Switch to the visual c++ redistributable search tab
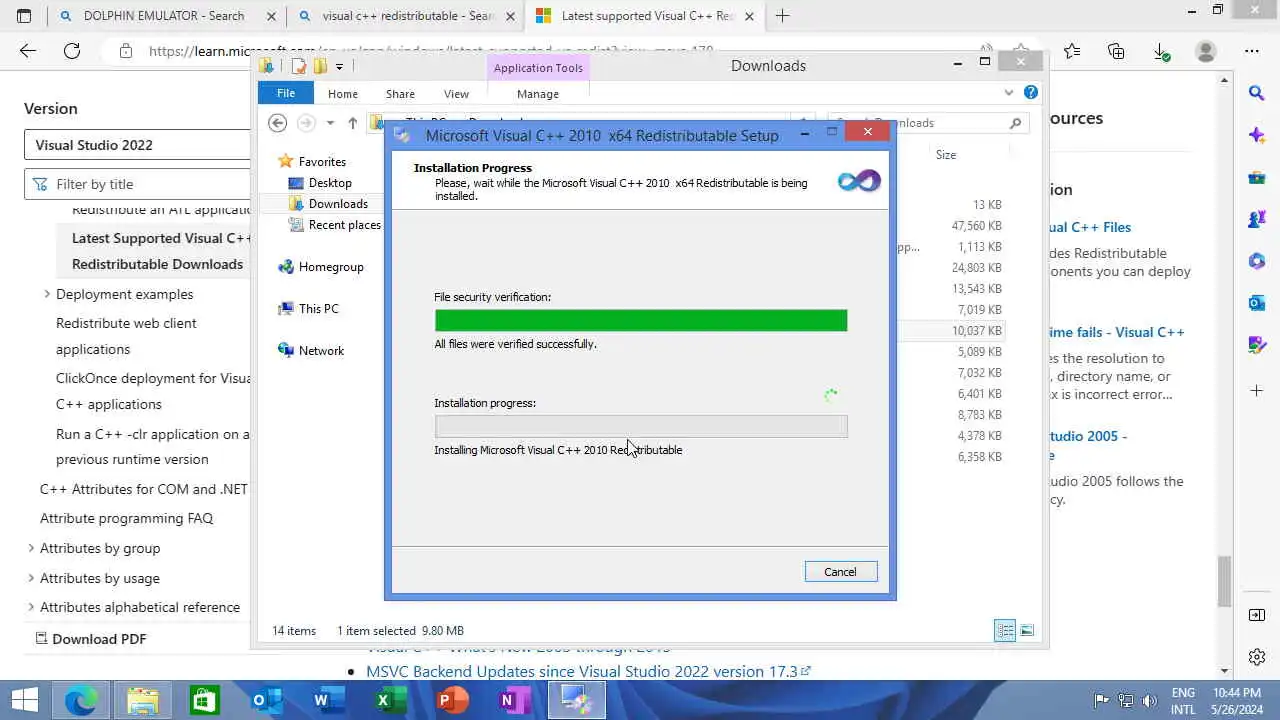This screenshot has width=1280, height=720. [409, 16]
